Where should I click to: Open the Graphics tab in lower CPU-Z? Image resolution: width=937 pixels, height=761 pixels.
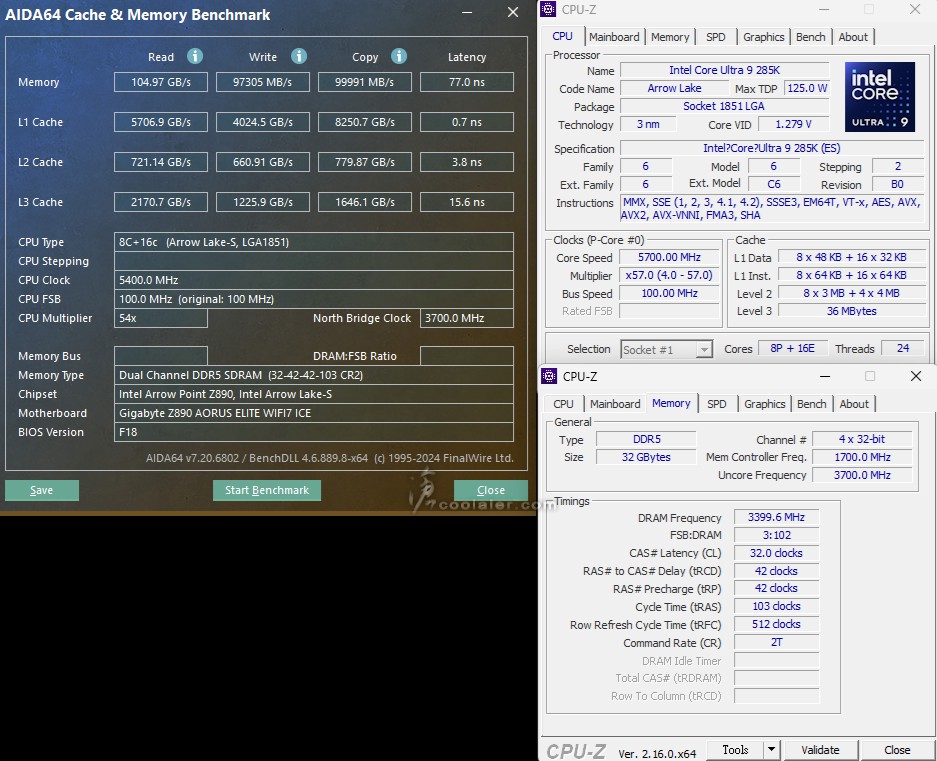coord(765,404)
